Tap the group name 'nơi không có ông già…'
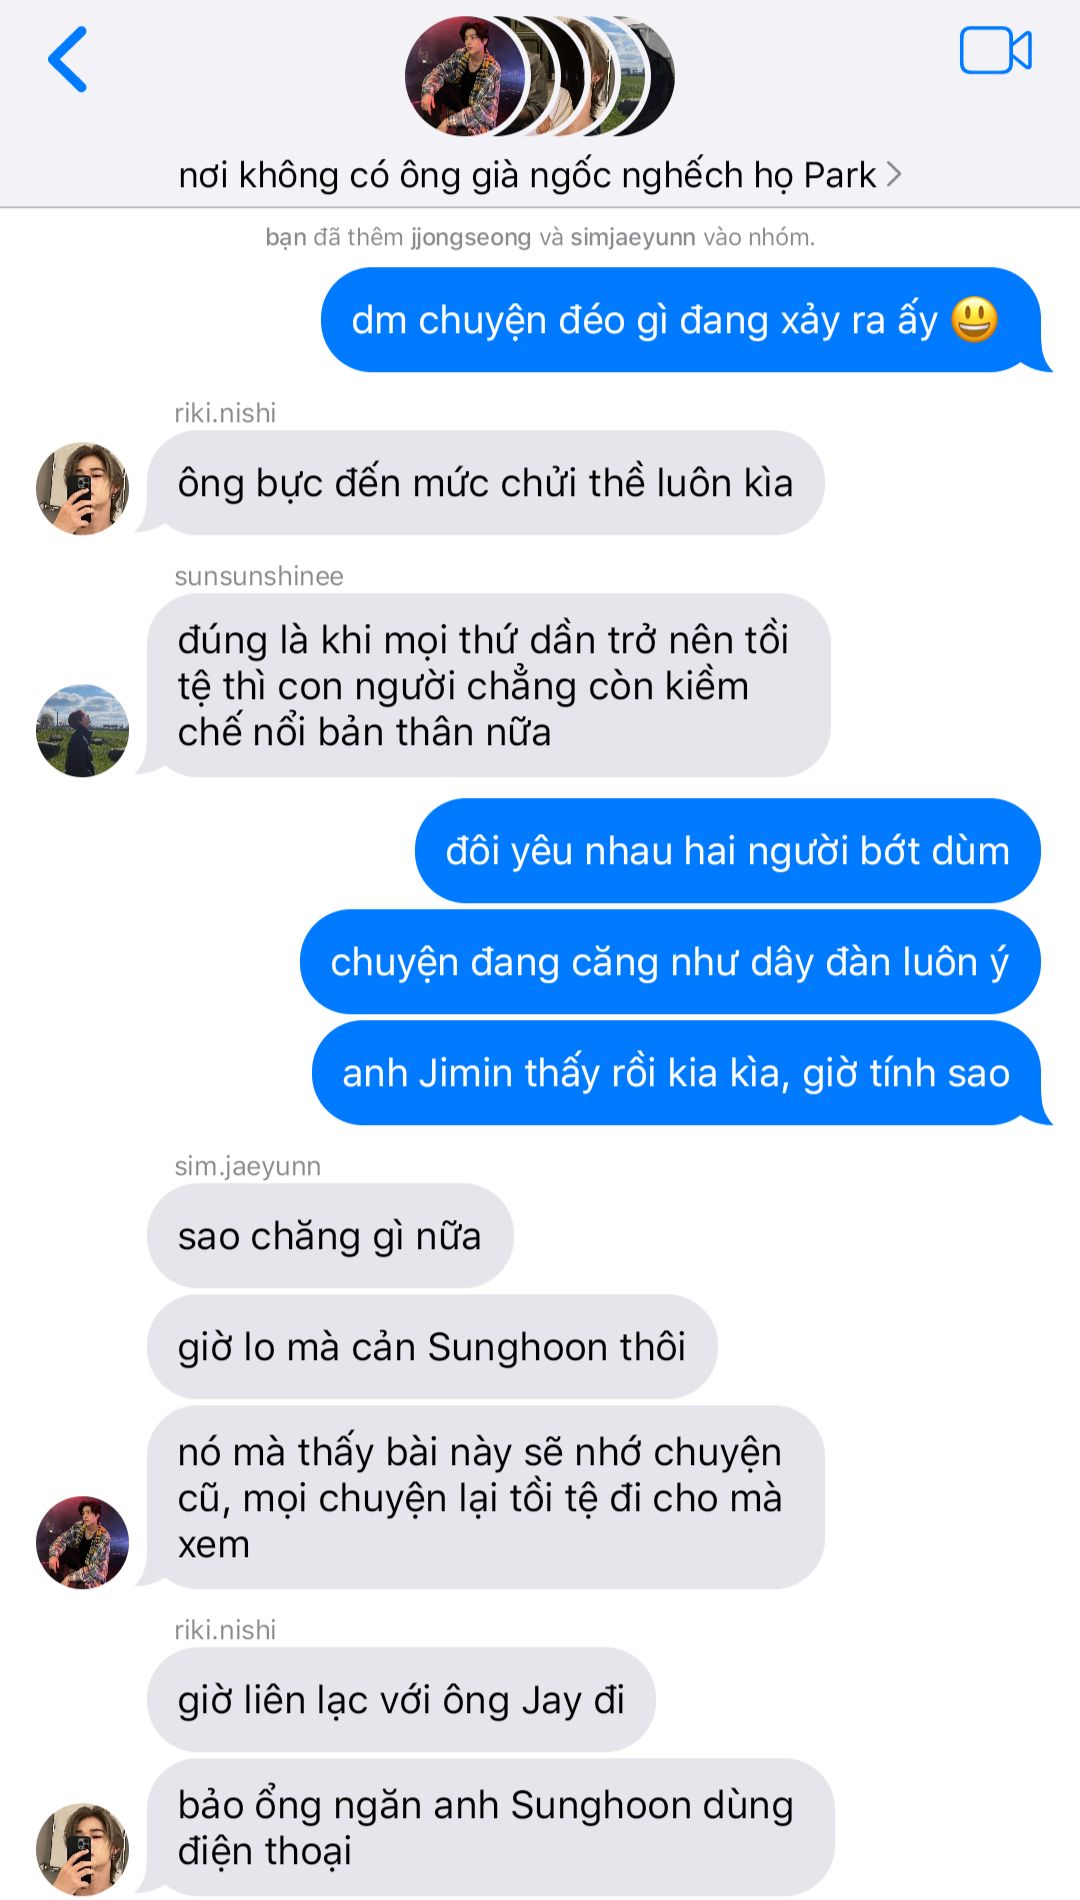This screenshot has height=1900, width=1080. pos(527,175)
